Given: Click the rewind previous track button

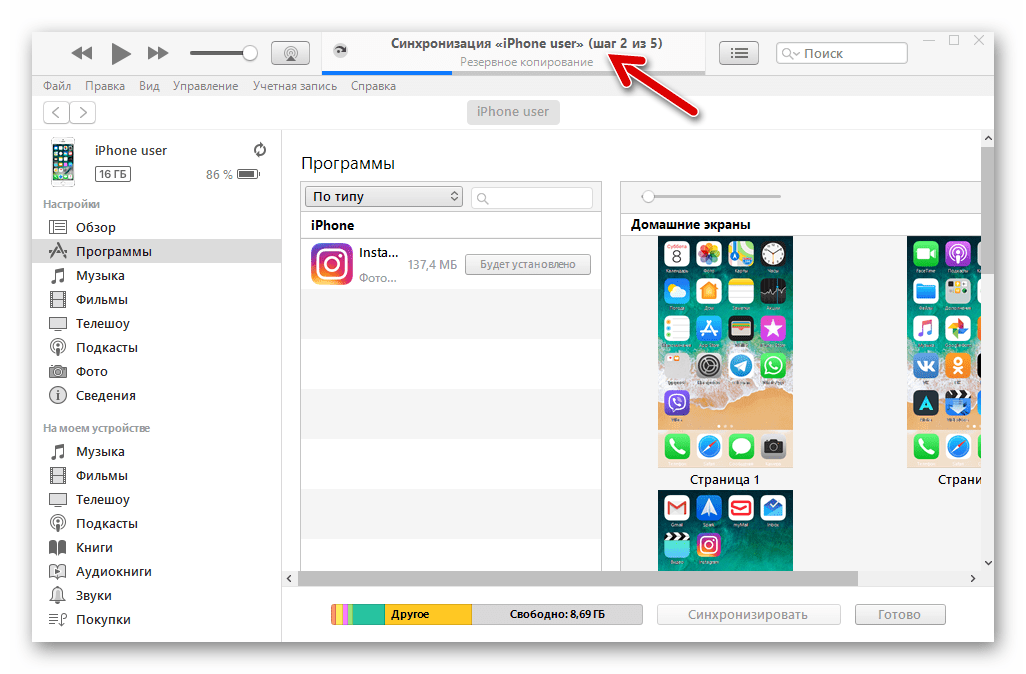Looking at the screenshot, I should [x=82, y=53].
